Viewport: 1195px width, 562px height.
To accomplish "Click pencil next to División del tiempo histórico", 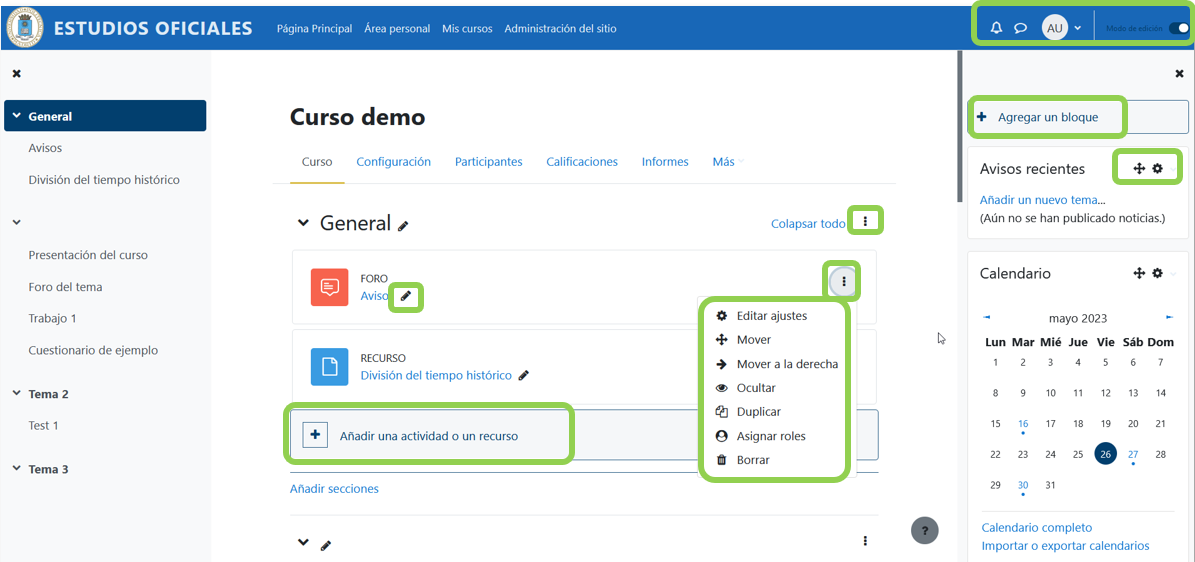I will (523, 375).
